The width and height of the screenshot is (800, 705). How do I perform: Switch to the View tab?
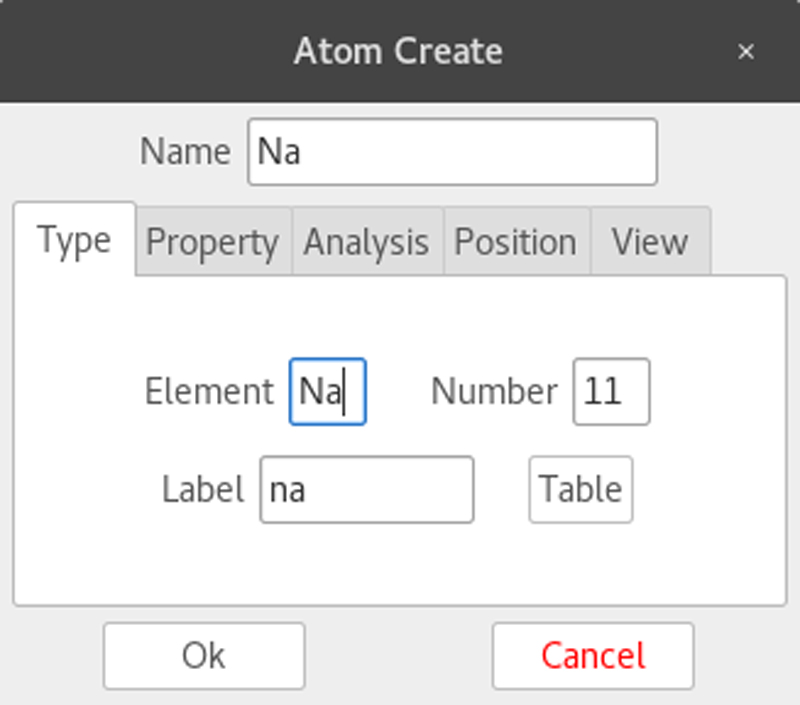tap(649, 241)
